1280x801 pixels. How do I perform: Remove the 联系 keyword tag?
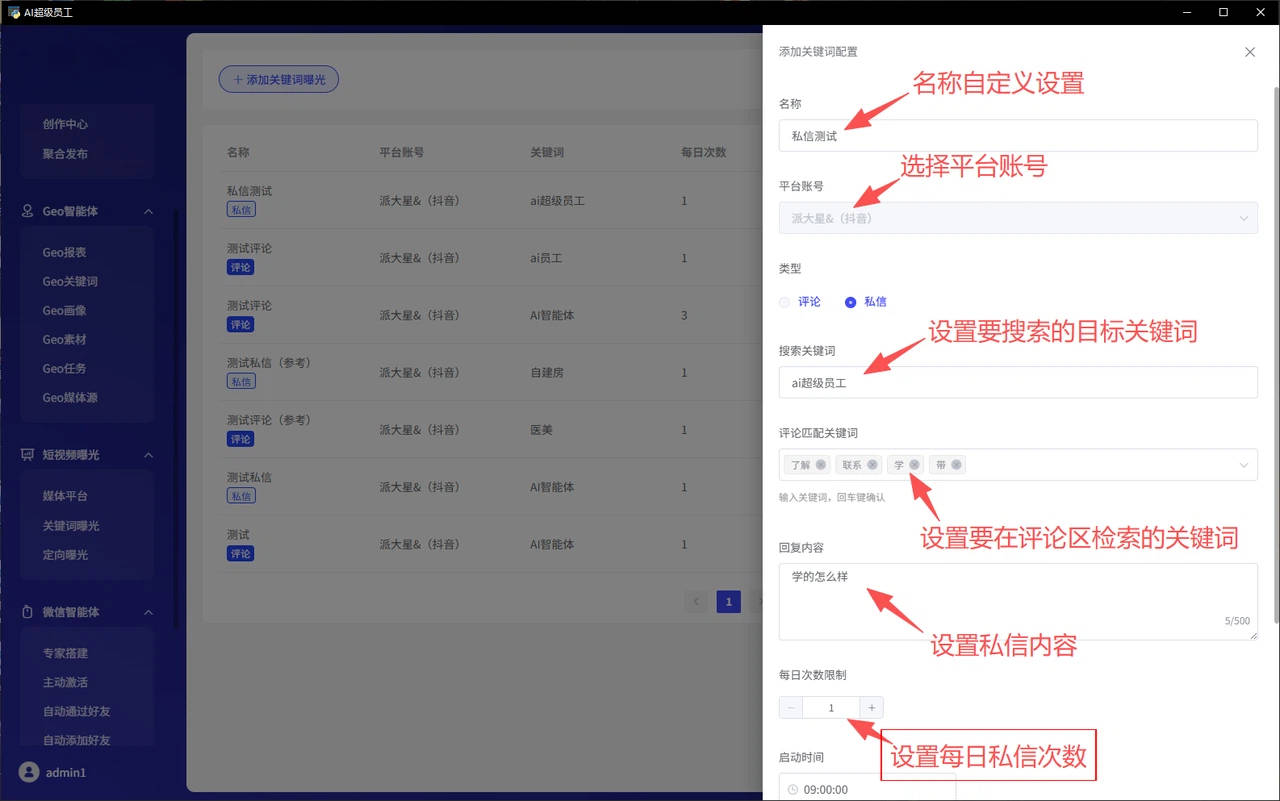point(872,465)
